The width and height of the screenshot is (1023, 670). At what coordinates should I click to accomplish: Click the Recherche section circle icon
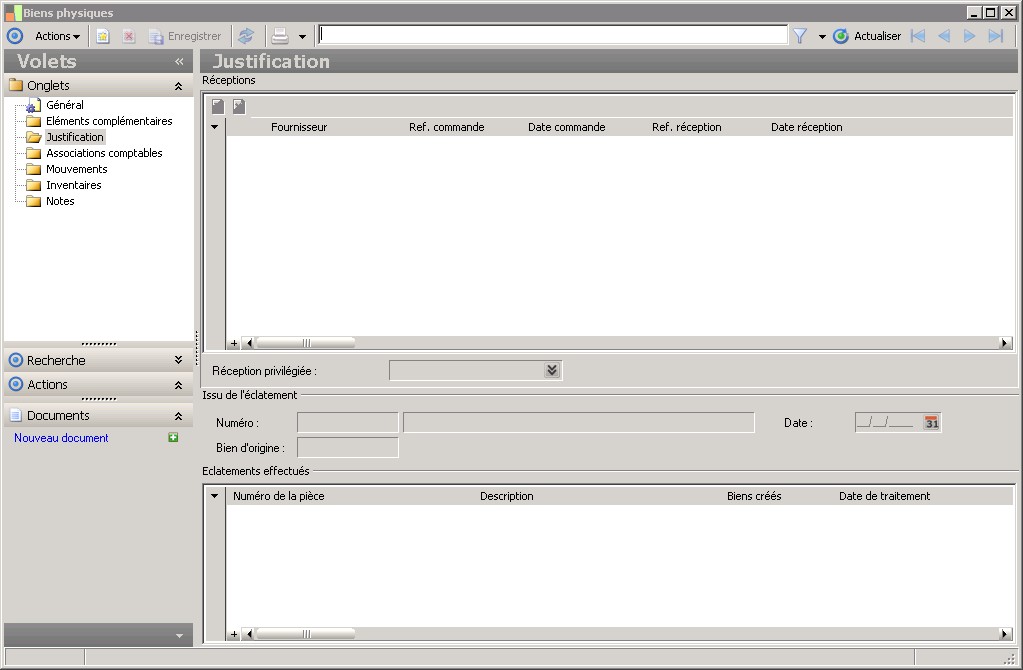point(16,360)
